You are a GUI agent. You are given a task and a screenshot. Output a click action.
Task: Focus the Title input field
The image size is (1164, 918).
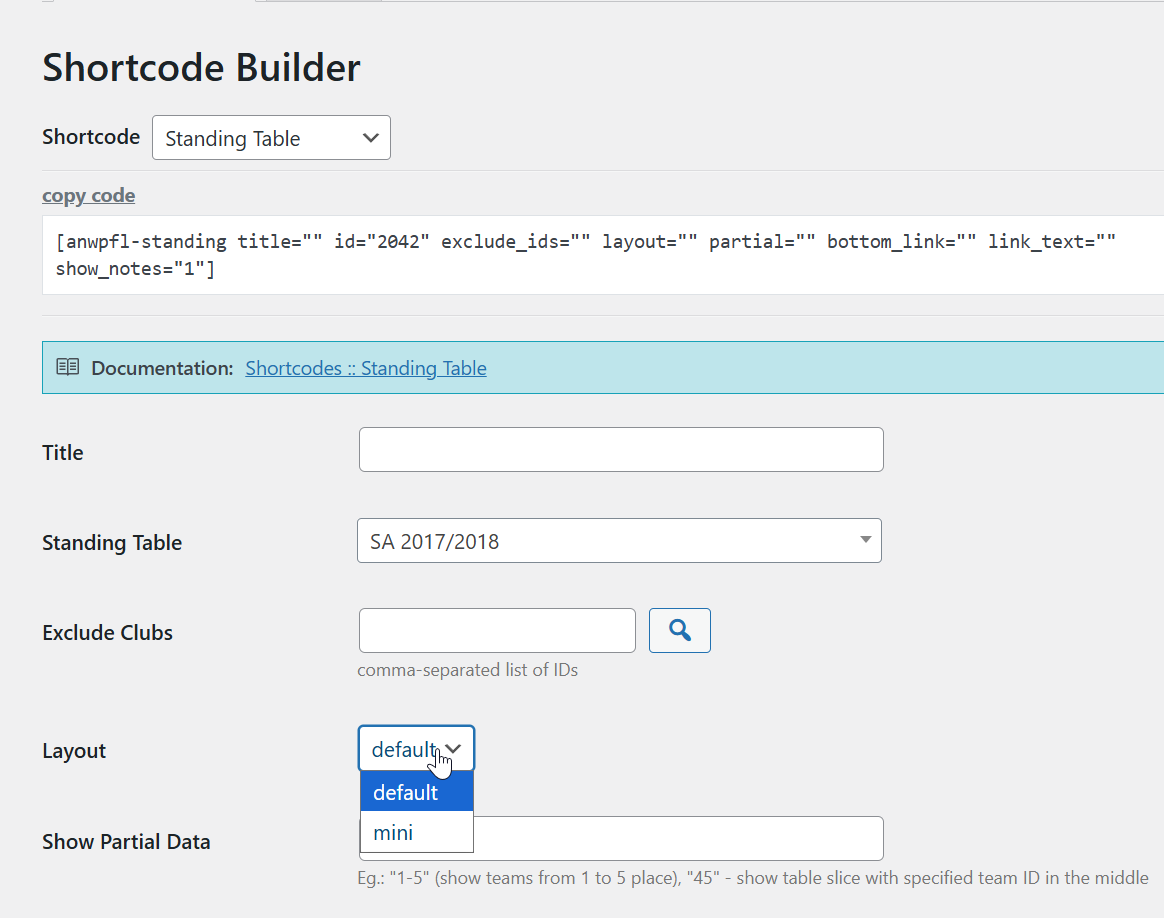(621, 450)
